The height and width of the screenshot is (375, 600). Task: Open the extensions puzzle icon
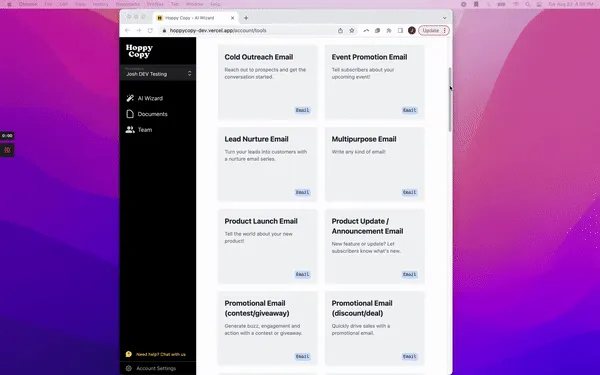click(389, 30)
